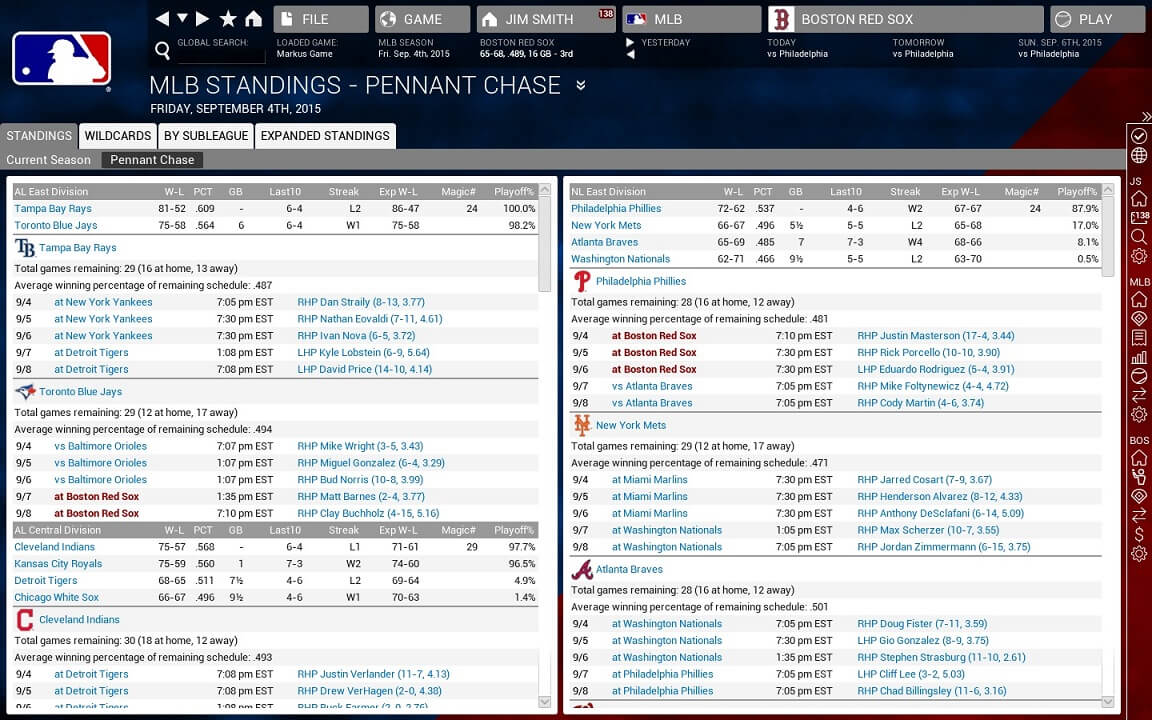Switch to the Wildcards tab
Image resolution: width=1152 pixels, height=720 pixels.
(117, 136)
